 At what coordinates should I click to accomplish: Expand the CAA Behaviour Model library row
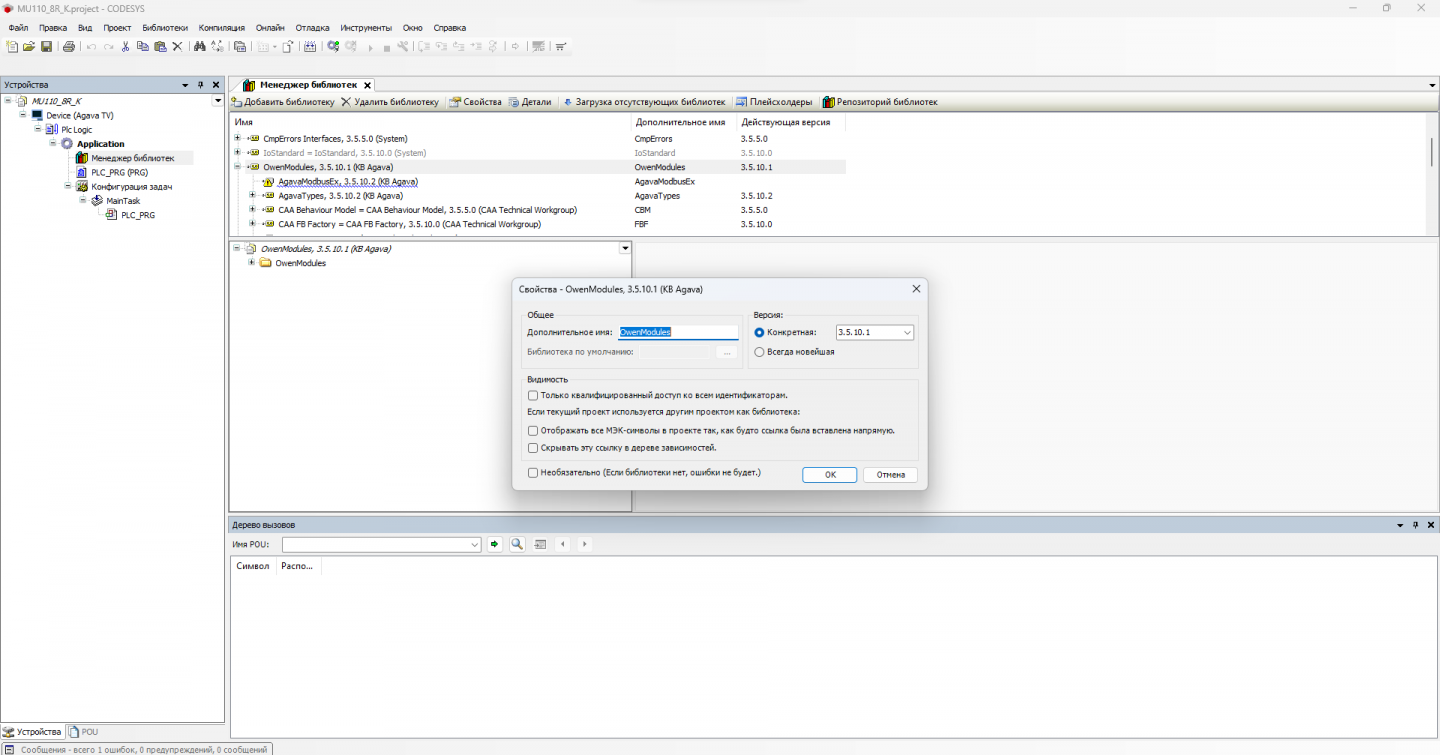pyautogui.click(x=253, y=210)
